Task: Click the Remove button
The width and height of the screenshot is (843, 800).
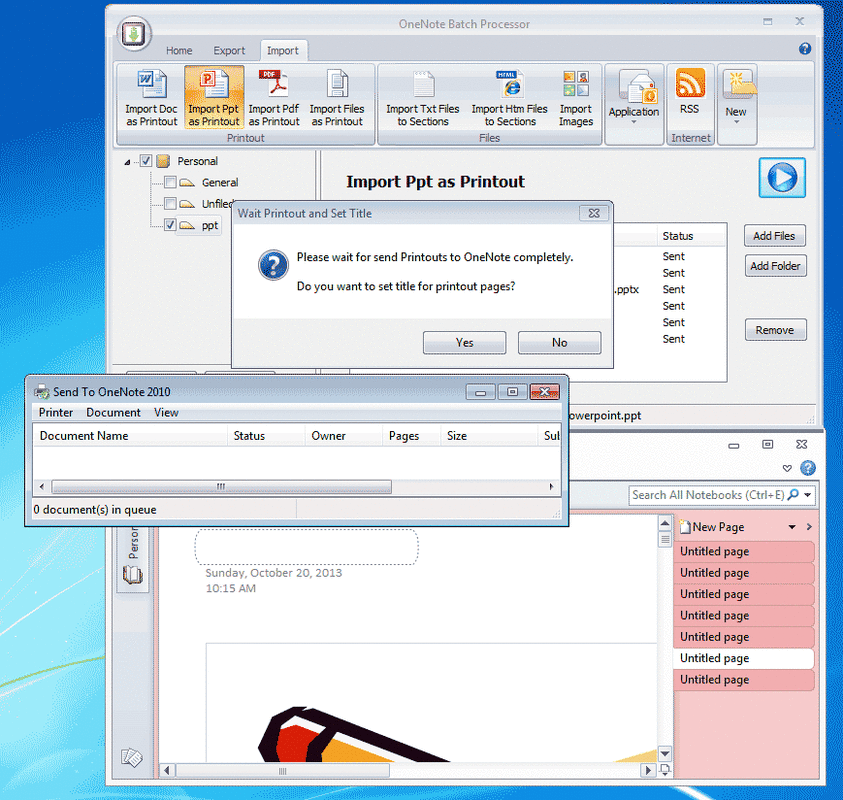Action: tap(775, 330)
